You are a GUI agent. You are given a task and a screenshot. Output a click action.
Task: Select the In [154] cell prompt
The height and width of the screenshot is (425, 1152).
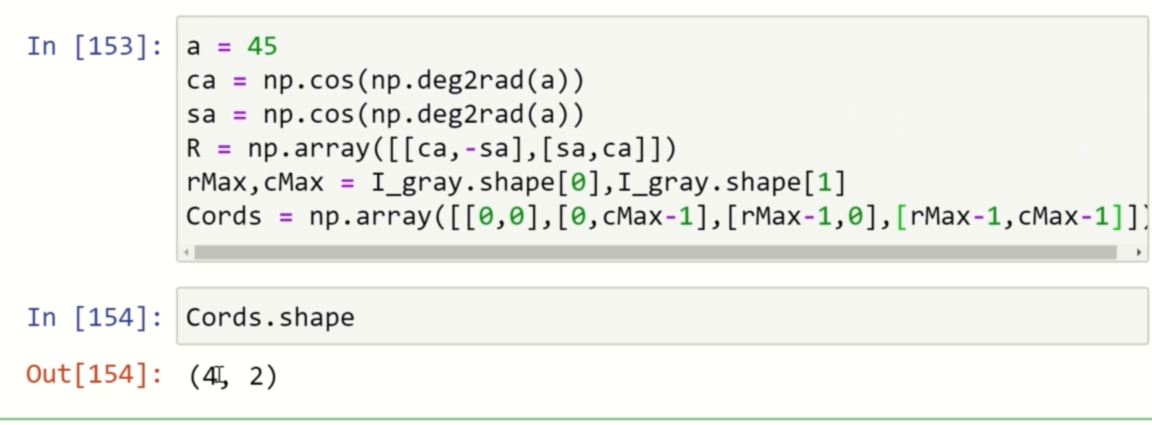tap(94, 318)
